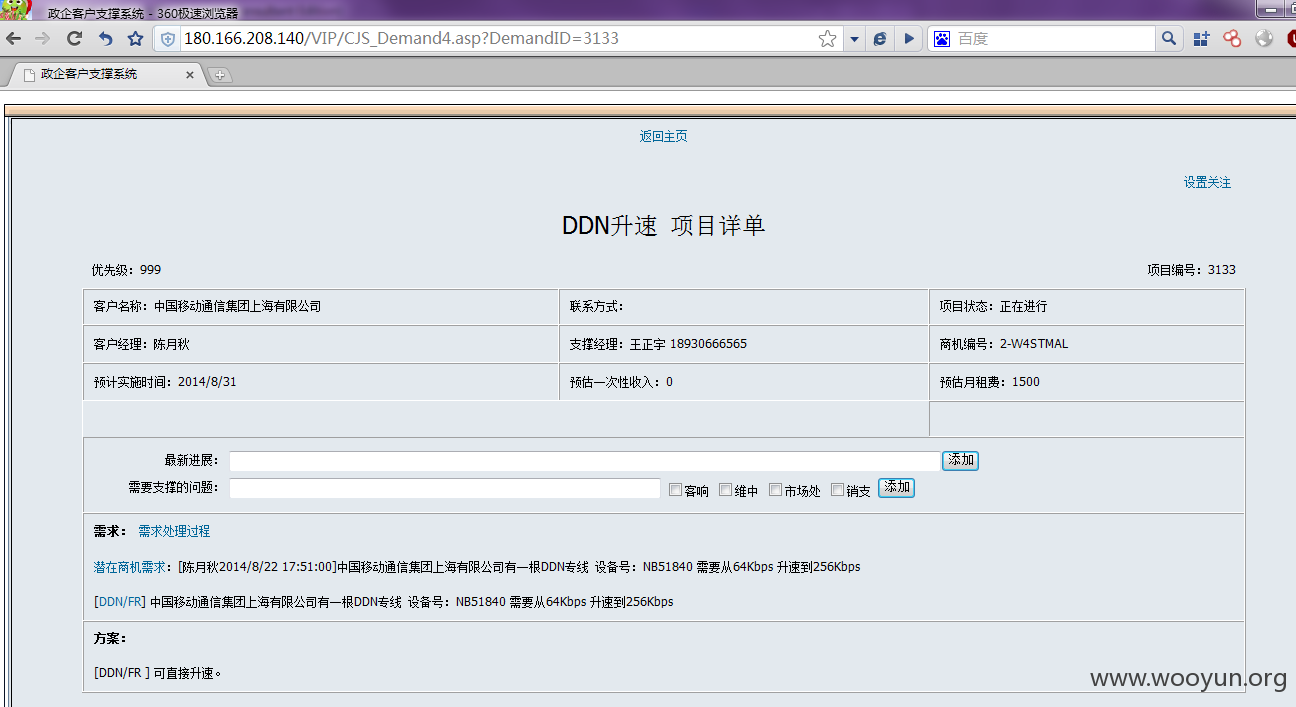Screen dimensions: 1296x707
Task: Open the extensions grid plus icon
Action: 1202,39
